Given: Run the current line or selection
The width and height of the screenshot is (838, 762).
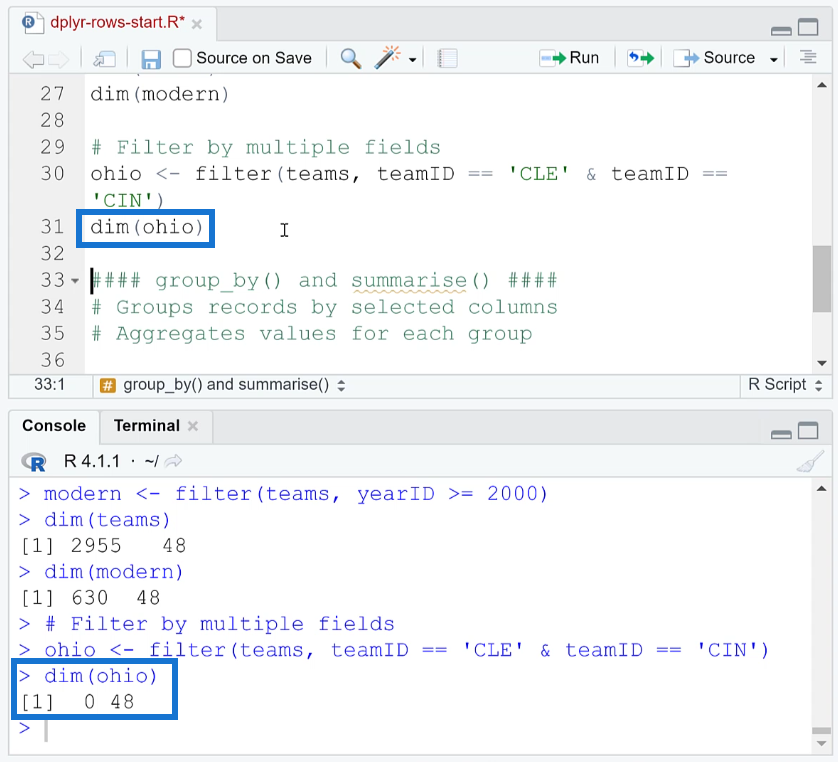Looking at the screenshot, I should 569,58.
